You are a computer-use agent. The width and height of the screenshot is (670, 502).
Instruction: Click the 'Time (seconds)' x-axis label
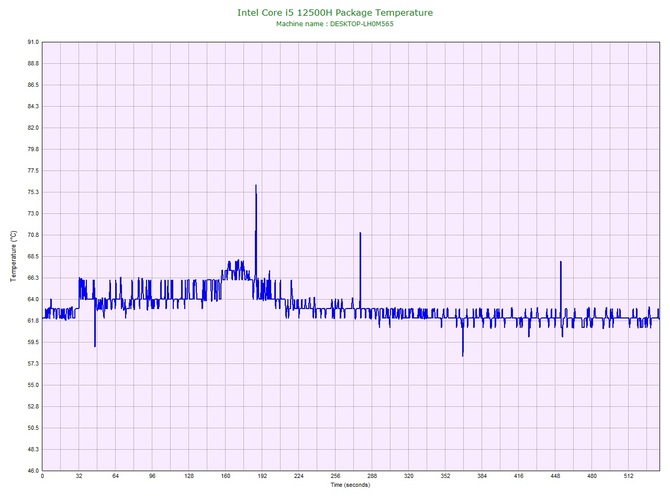350,485
